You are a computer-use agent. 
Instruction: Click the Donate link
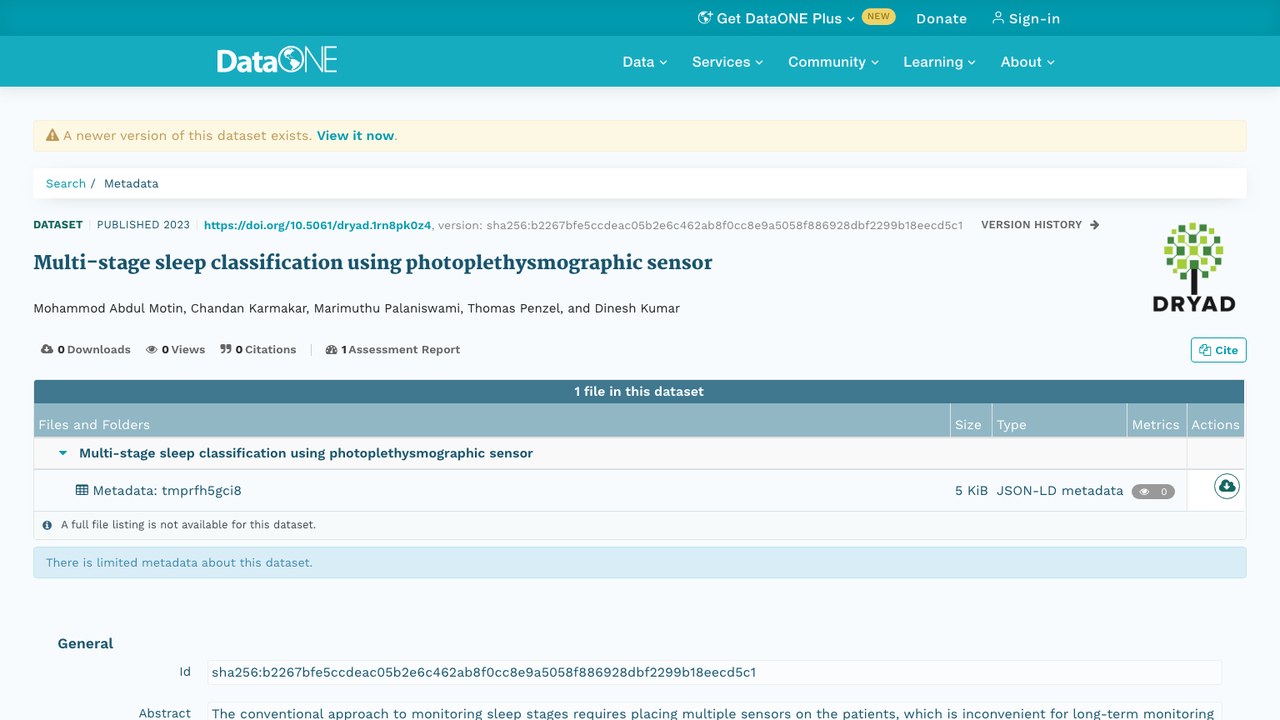pos(942,18)
